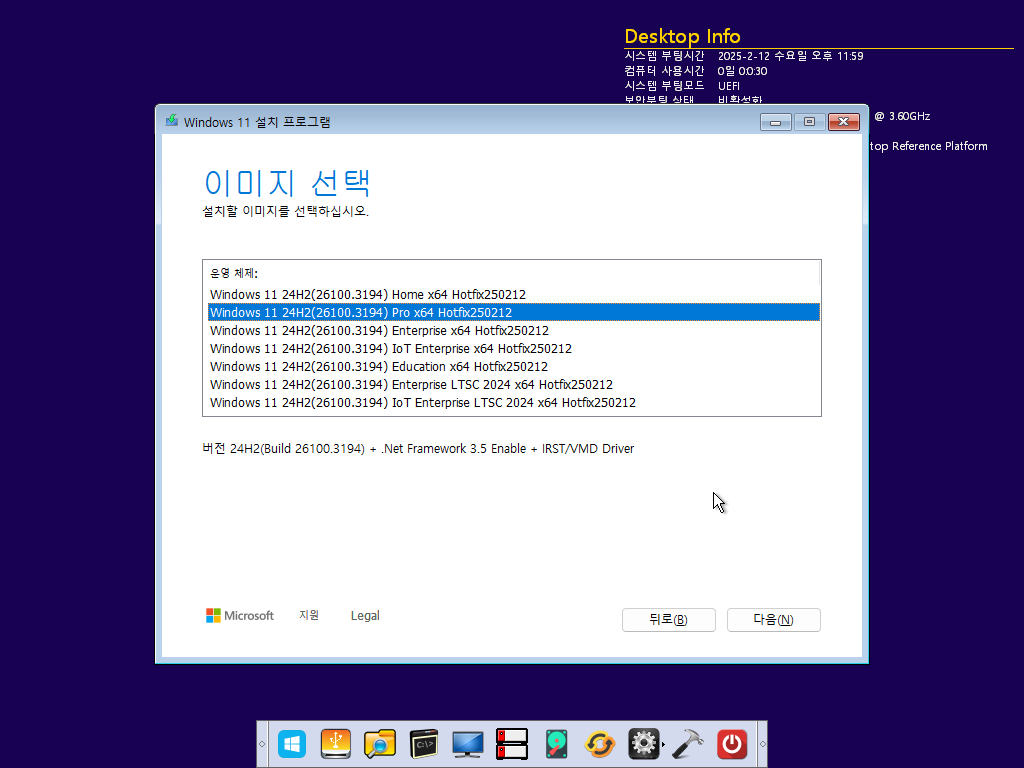Select IoT Enterprise LTSC 2024 image
Image resolution: width=1024 pixels, height=768 pixels.
pos(514,402)
